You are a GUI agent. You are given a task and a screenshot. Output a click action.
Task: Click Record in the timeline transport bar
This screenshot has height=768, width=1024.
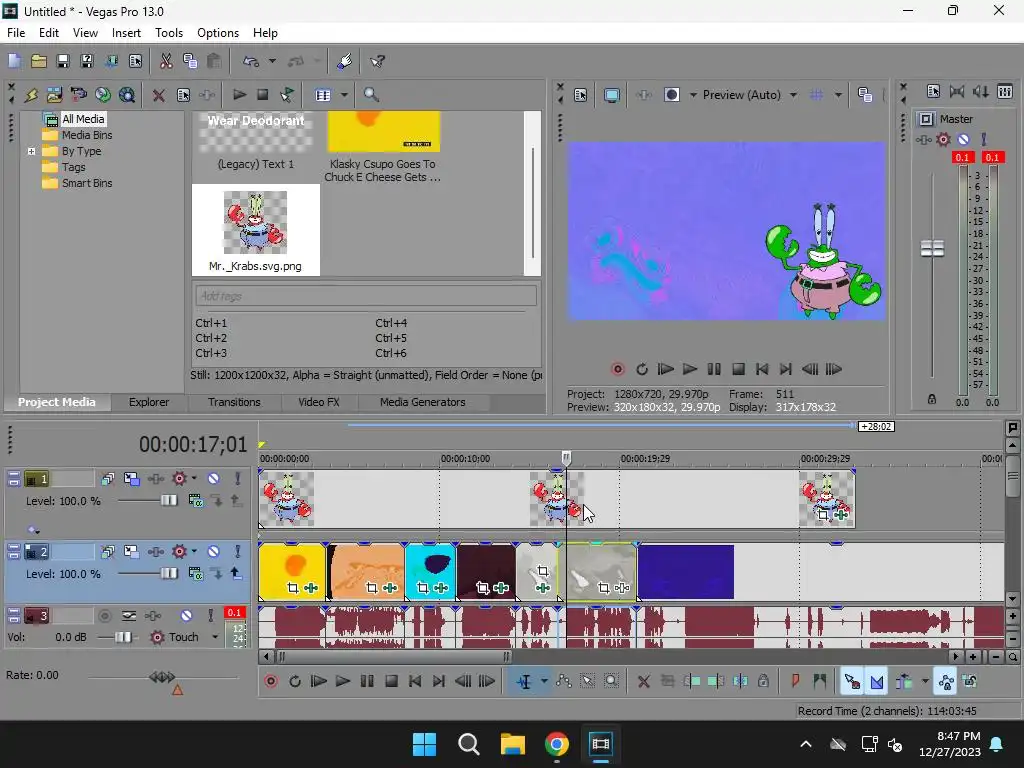271,682
